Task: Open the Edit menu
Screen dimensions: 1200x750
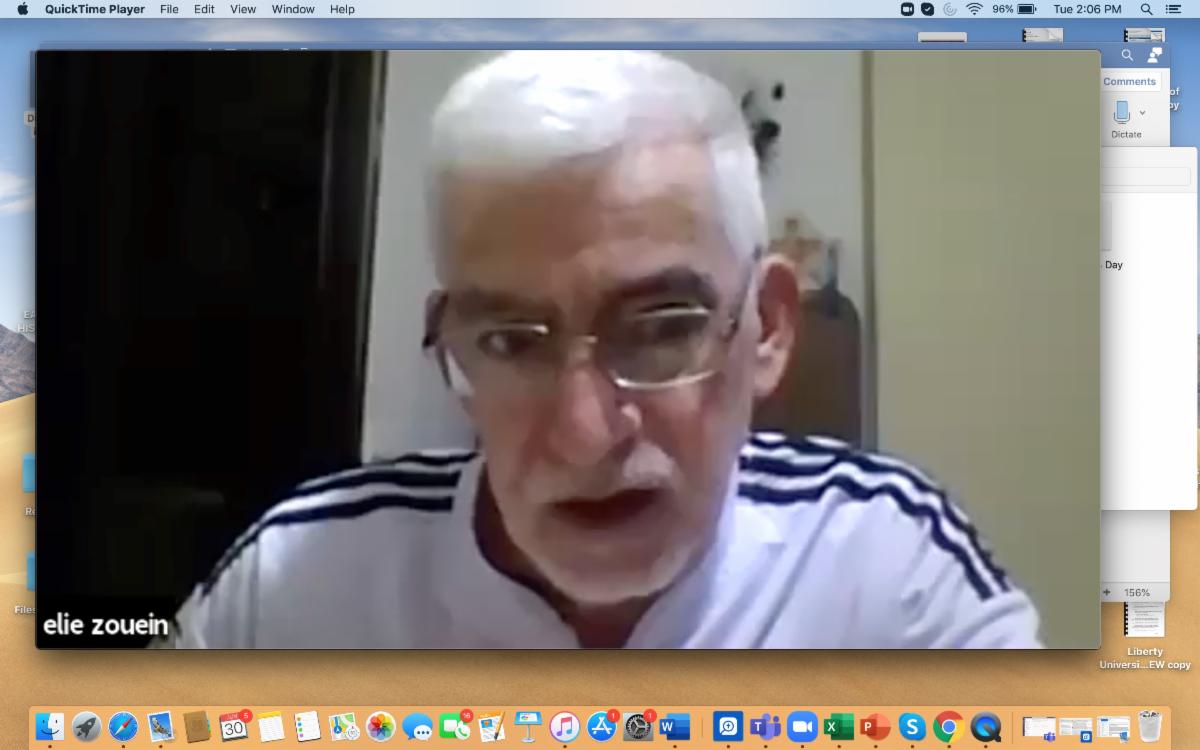Action: (x=204, y=9)
